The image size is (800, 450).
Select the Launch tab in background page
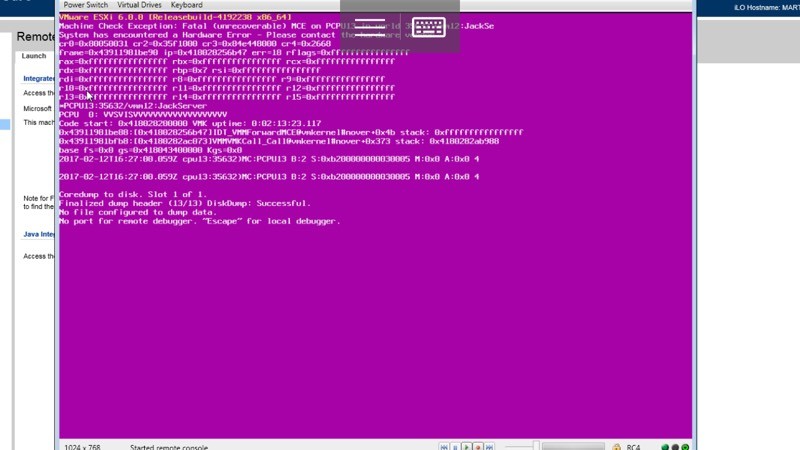[x=34, y=56]
